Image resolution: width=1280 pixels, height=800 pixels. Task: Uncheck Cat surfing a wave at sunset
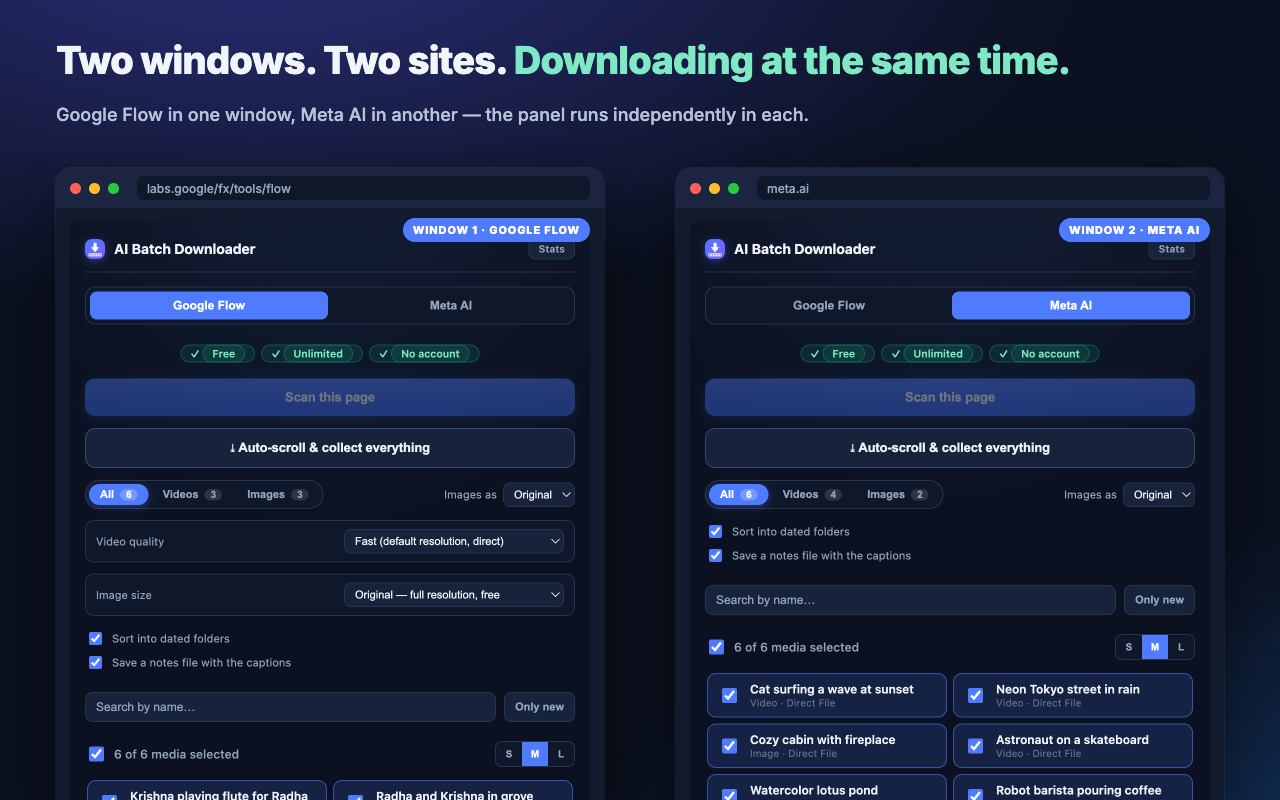(x=729, y=695)
